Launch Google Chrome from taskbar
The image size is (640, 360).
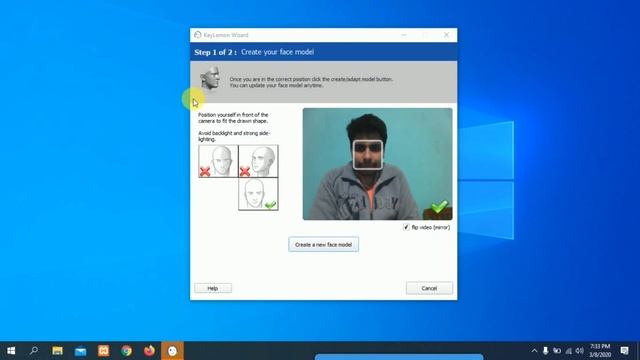[127, 351]
